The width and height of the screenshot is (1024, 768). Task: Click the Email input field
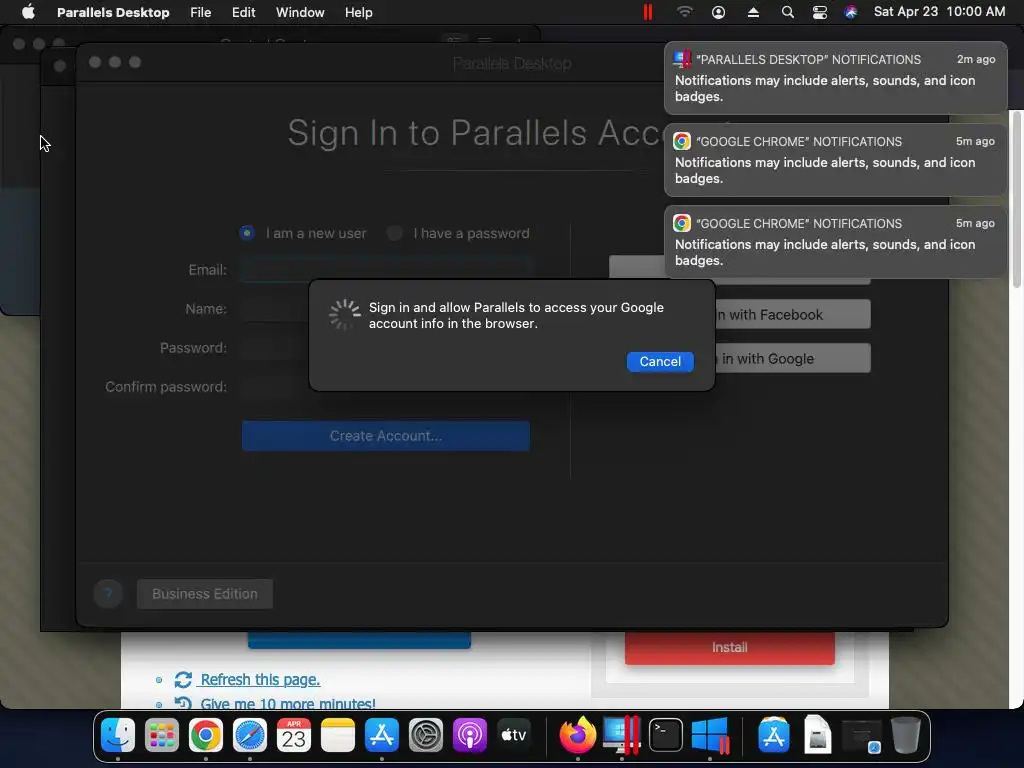point(386,270)
